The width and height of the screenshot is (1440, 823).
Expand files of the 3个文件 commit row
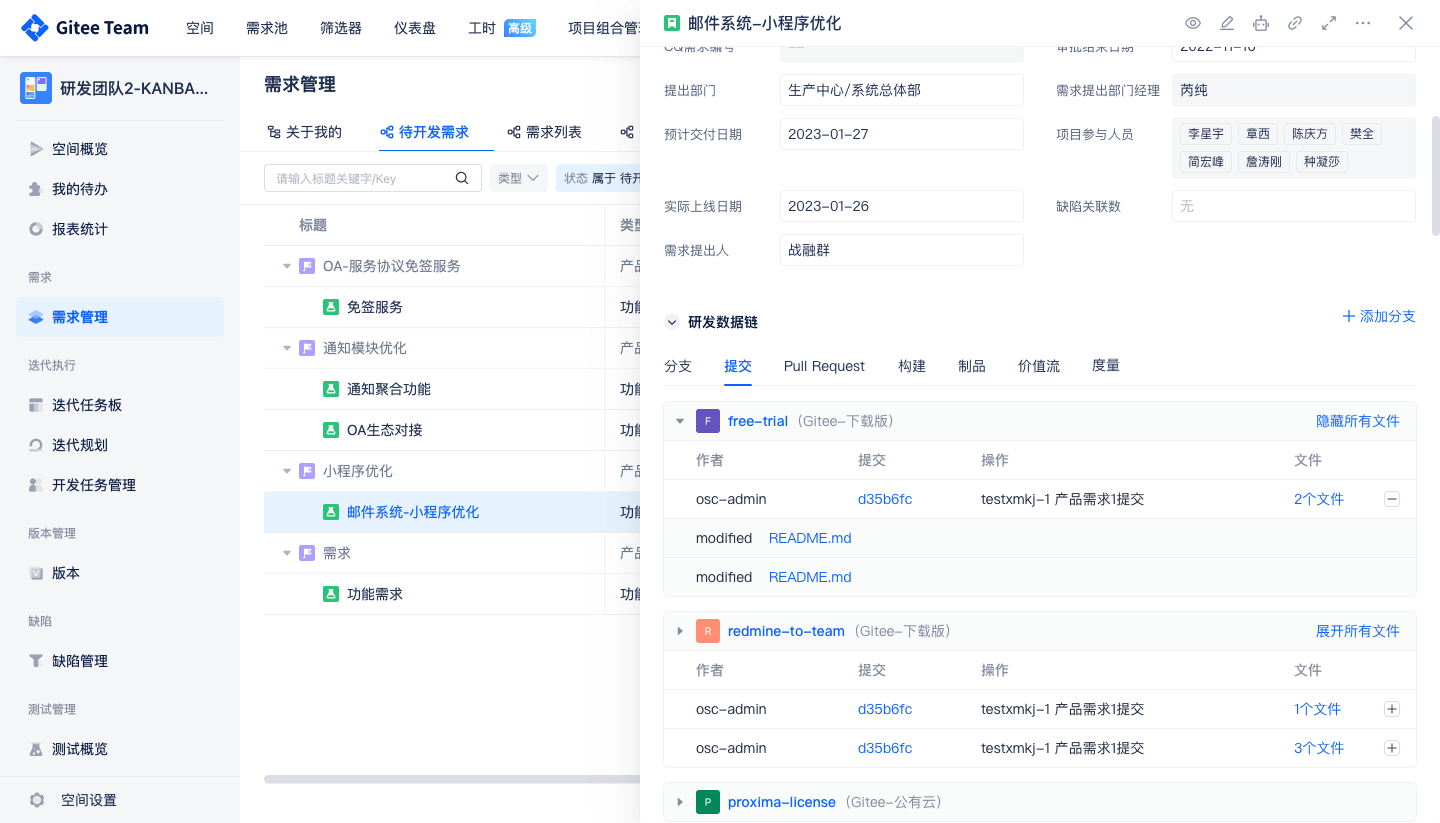(x=1391, y=748)
